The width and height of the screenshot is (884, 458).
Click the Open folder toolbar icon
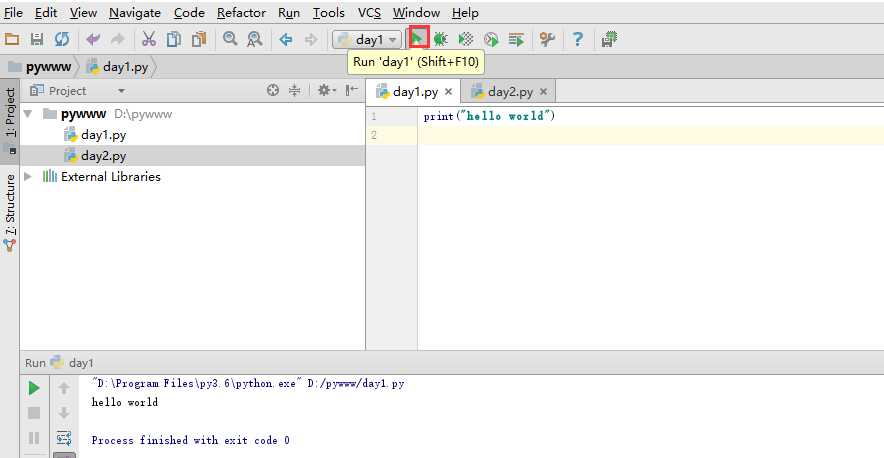[12, 39]
